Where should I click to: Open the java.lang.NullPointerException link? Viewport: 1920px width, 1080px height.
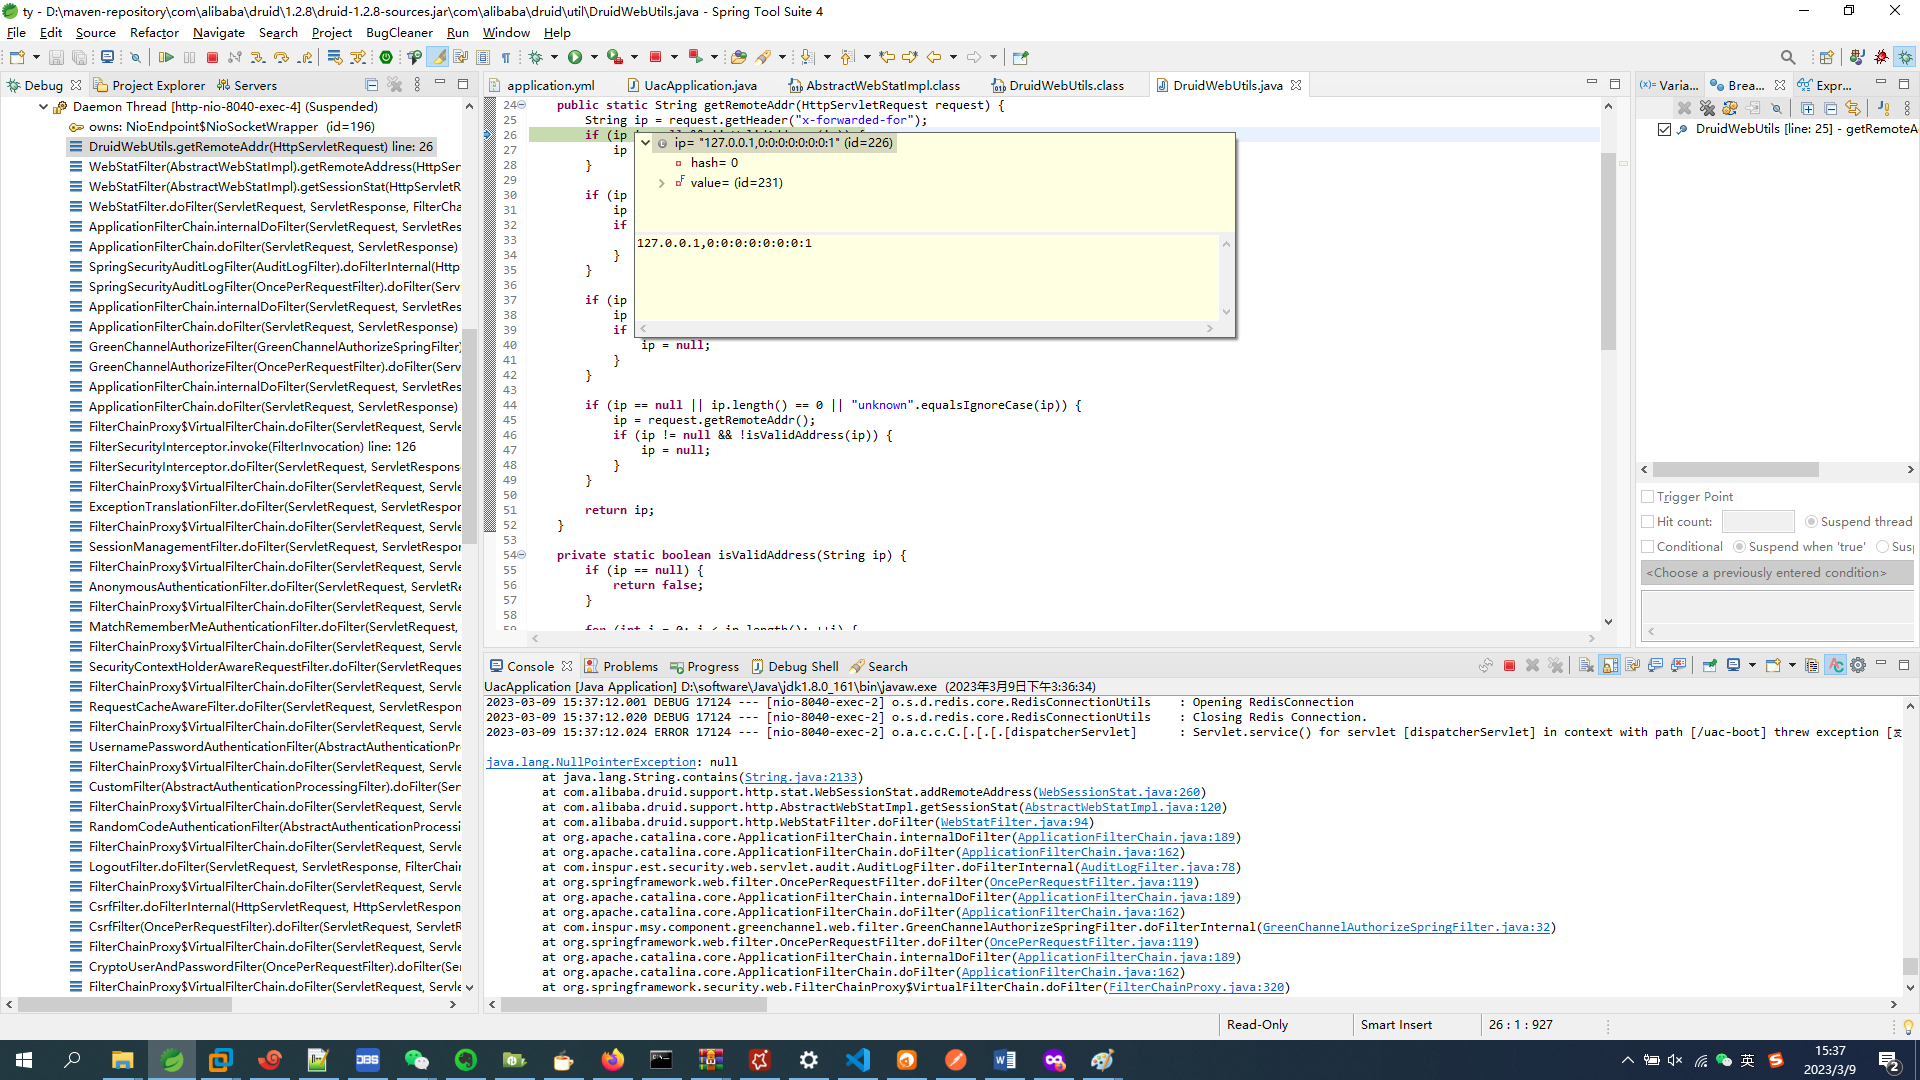coord(590,762)
